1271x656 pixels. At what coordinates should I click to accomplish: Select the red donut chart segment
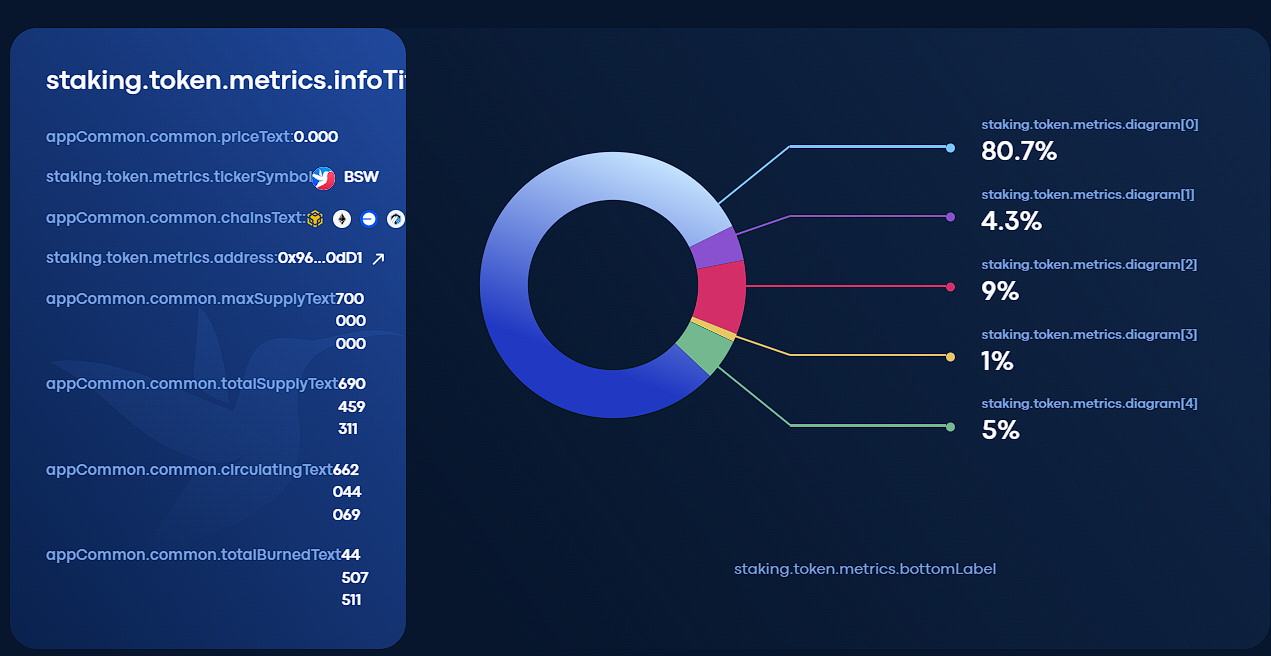click(722, 296)
